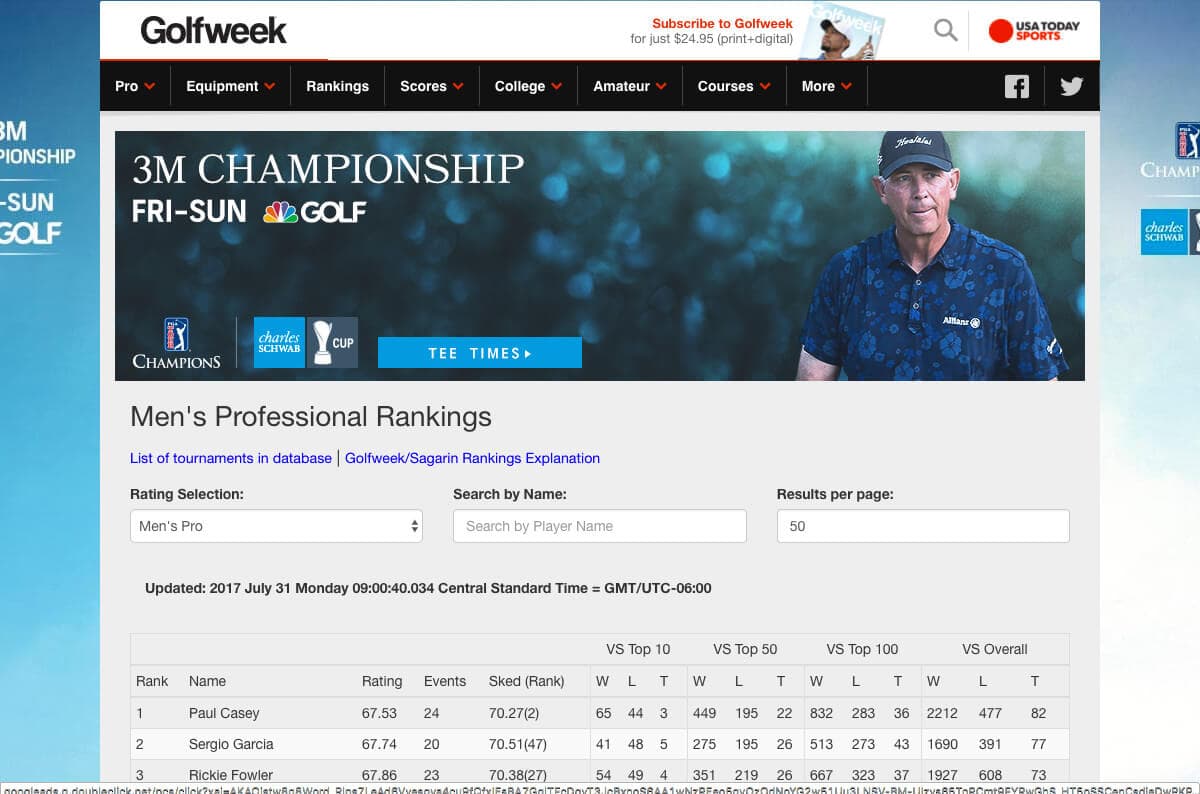This screenshot has width=1200, height=794.
Task: Open the Facebook page icon
Action: (x=1017, y=86)
